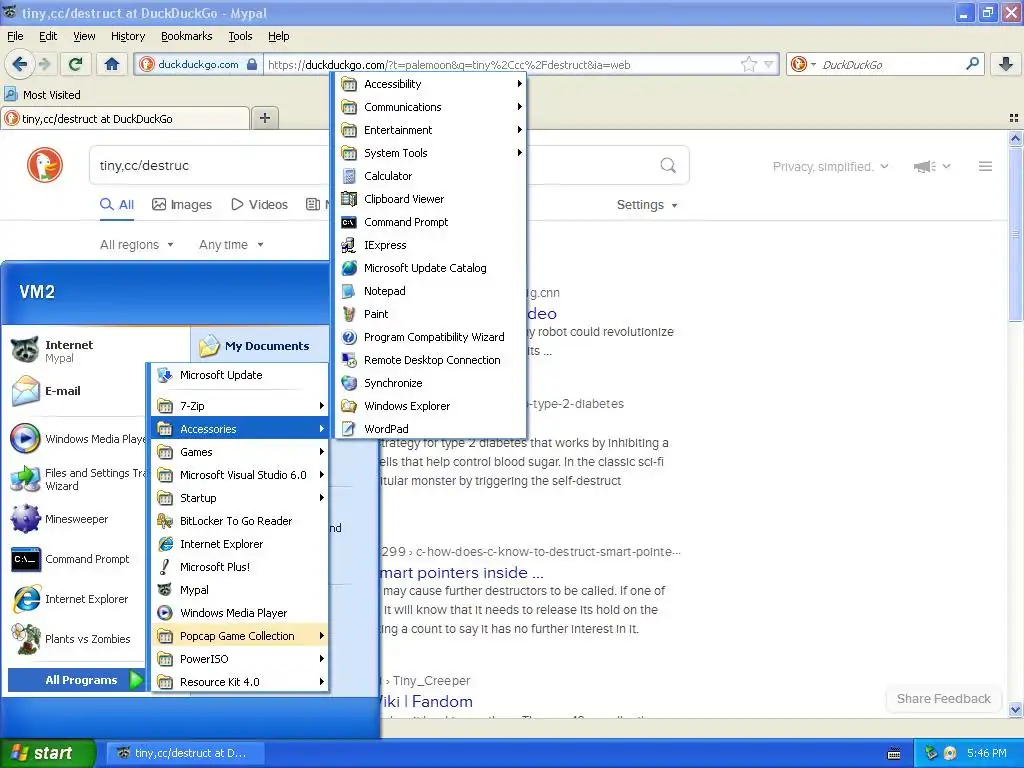Viewport: 1024px width, 768px height.
Task: Reload the current page
Action: click(75, 64)
